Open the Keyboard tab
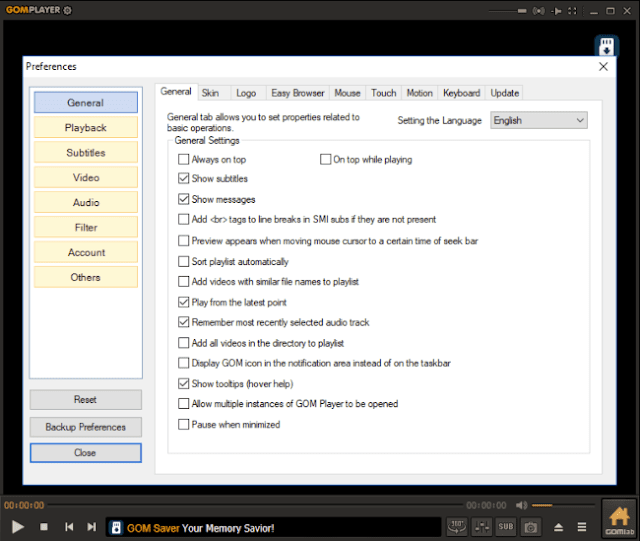 [462, 93]
